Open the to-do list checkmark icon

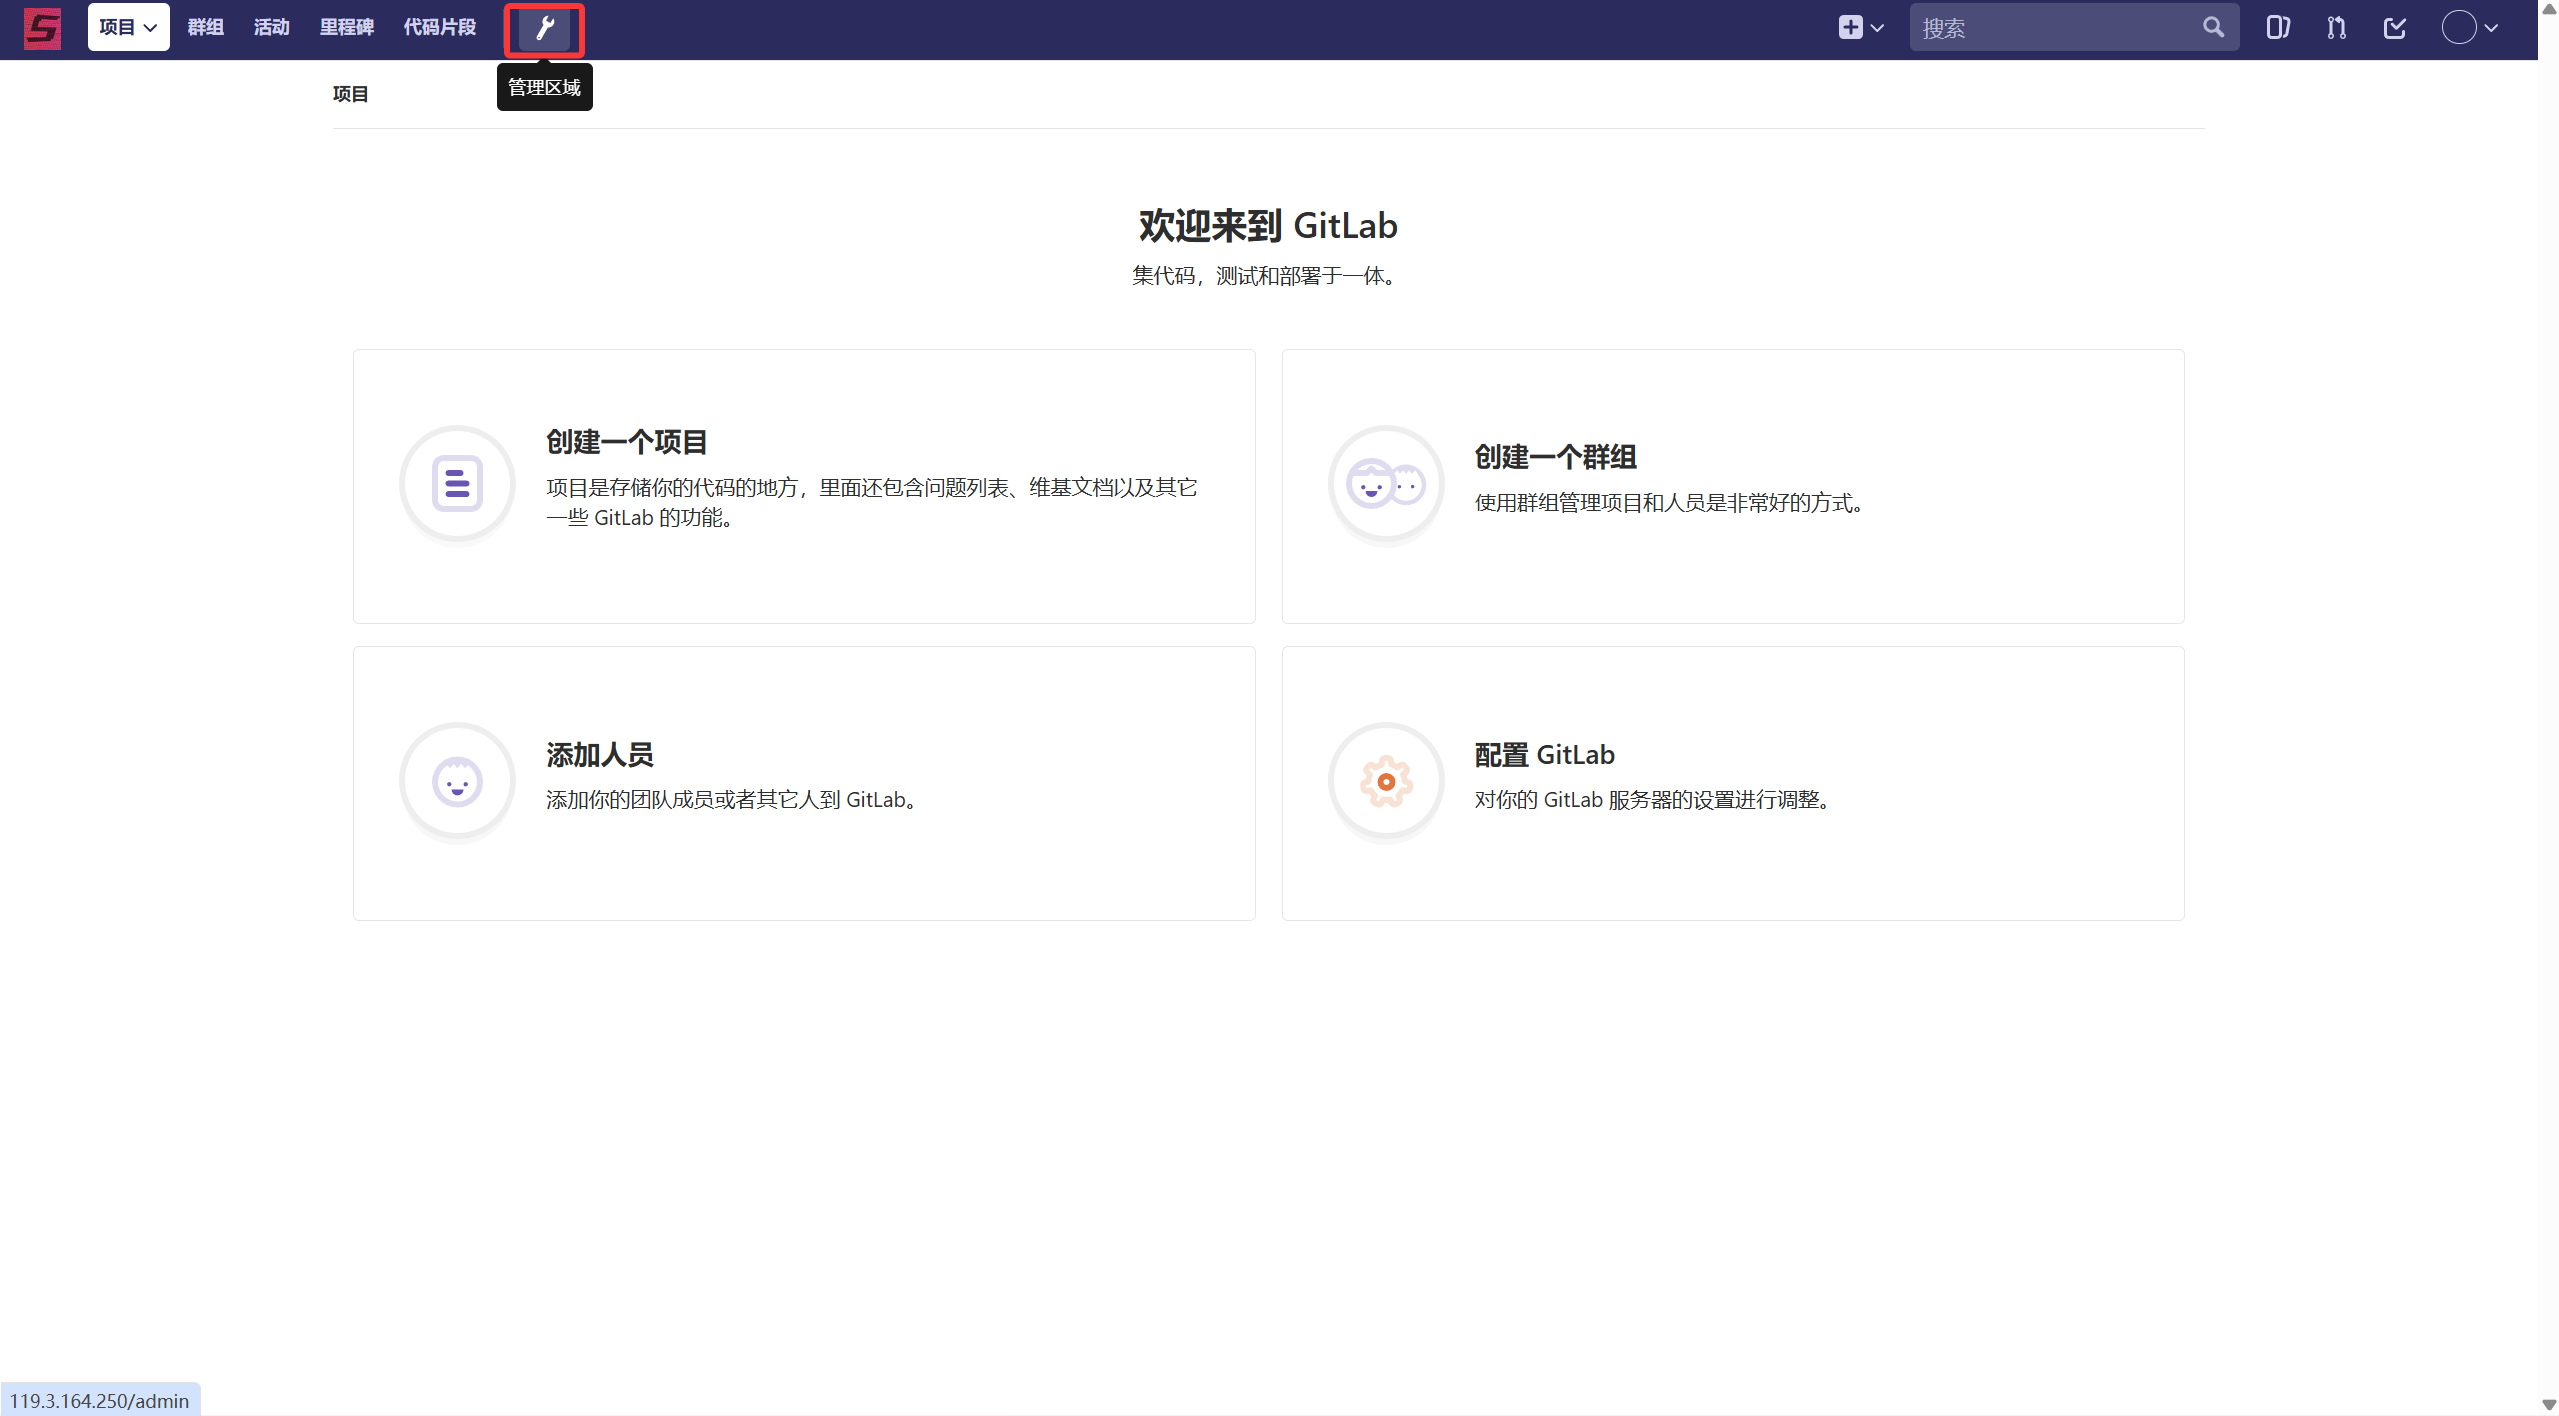pyautogui.click(x=2395, y=28)
